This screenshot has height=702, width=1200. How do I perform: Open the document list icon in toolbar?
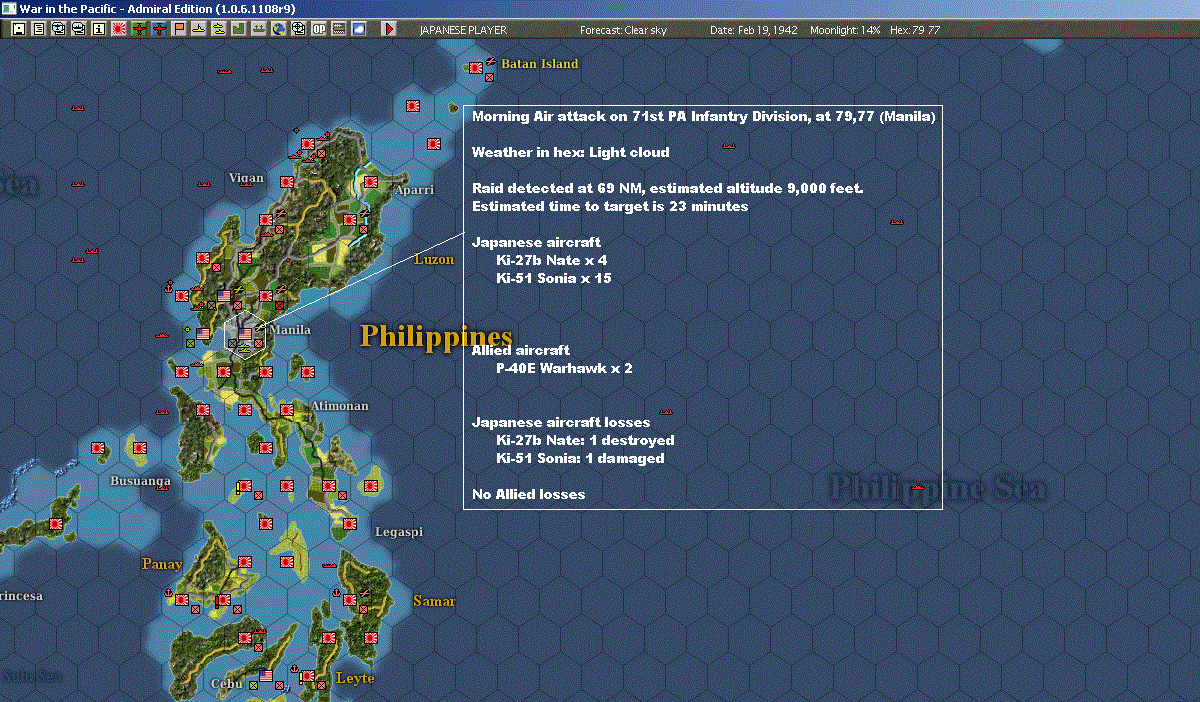tap(39, 29)
